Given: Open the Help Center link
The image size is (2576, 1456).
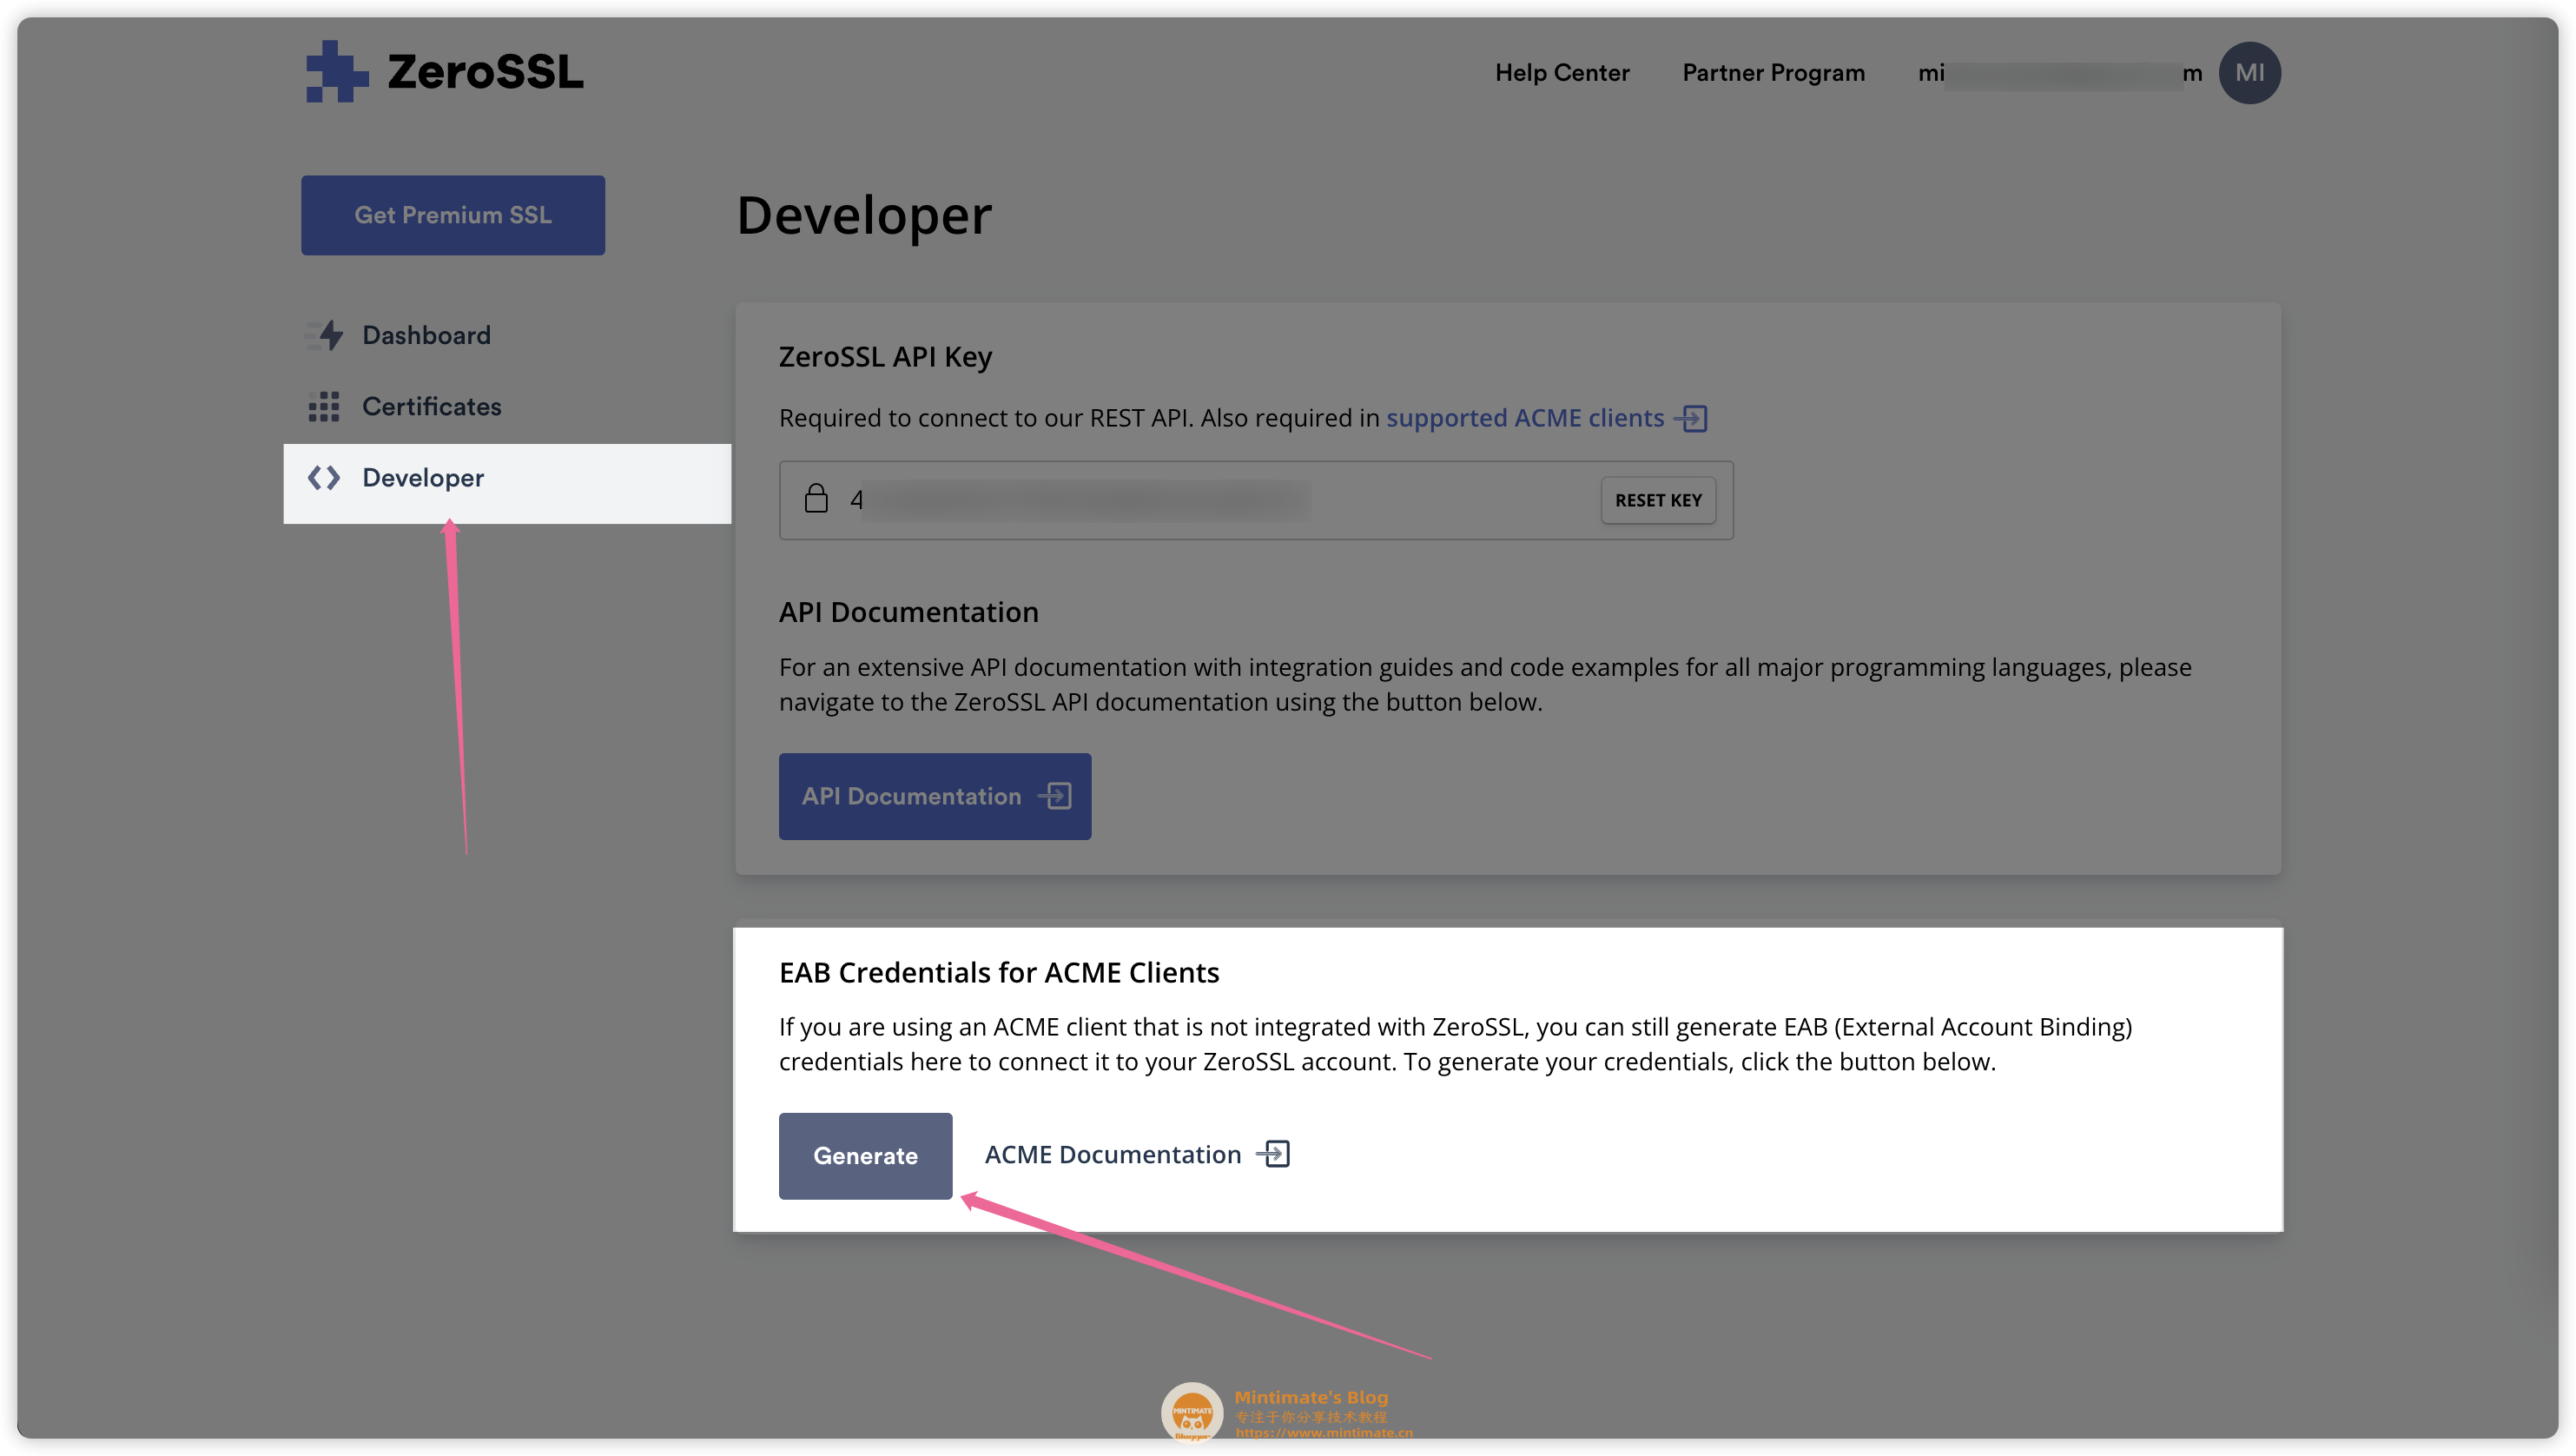Looking at the screenshot, I should [1562, 73].
